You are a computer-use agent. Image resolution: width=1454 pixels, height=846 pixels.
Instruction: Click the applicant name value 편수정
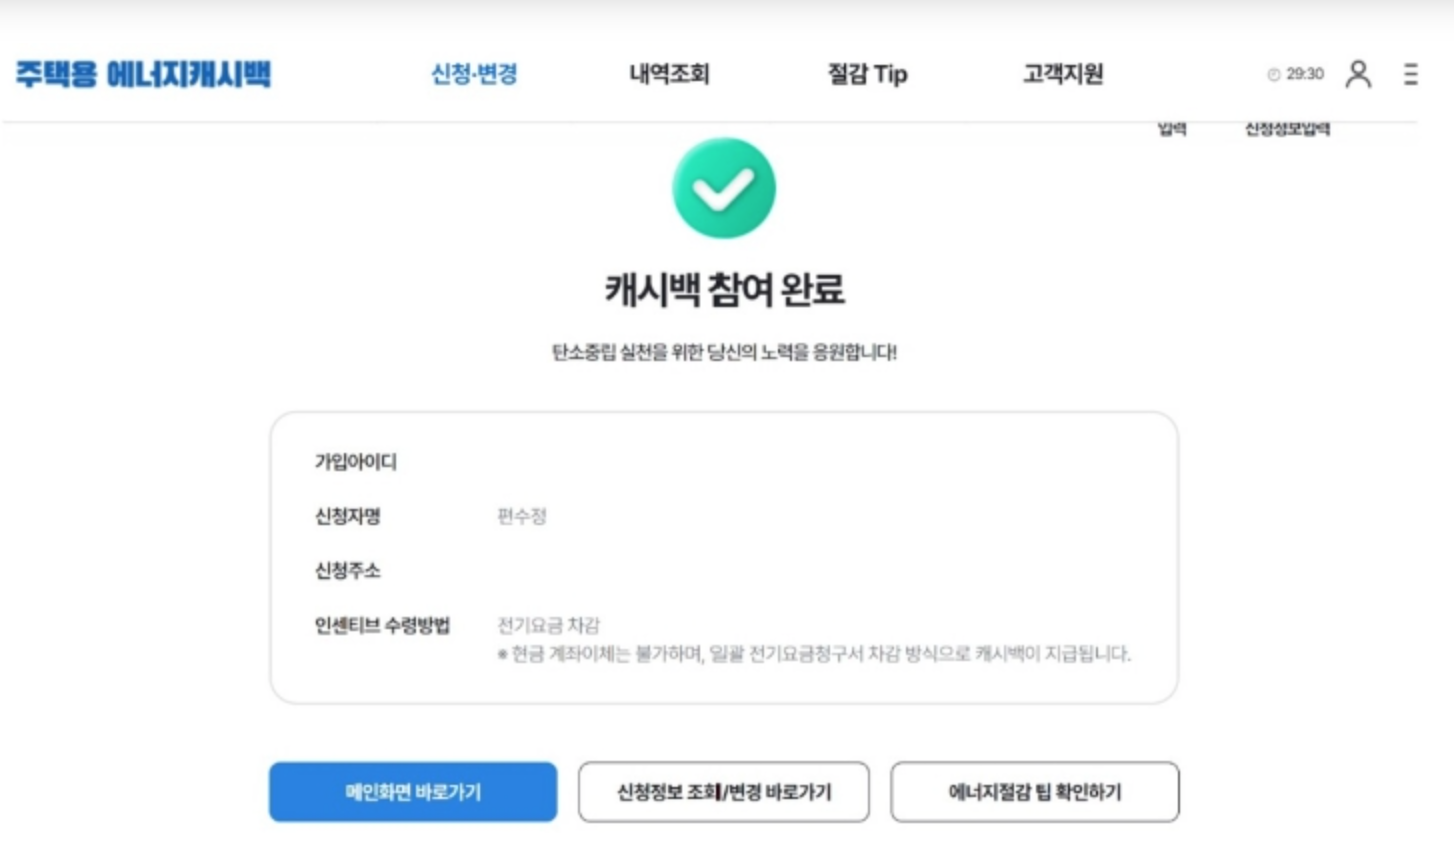click(522, 516)
